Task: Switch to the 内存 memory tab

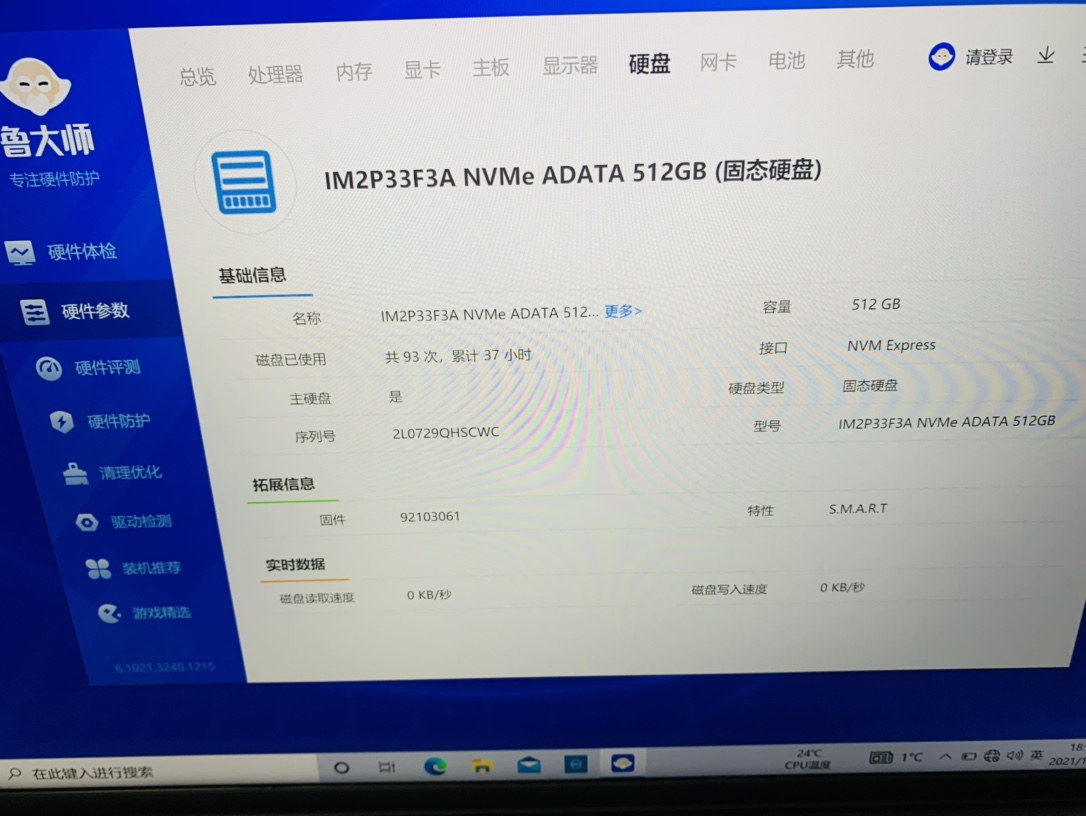Action: pos(354,71)
